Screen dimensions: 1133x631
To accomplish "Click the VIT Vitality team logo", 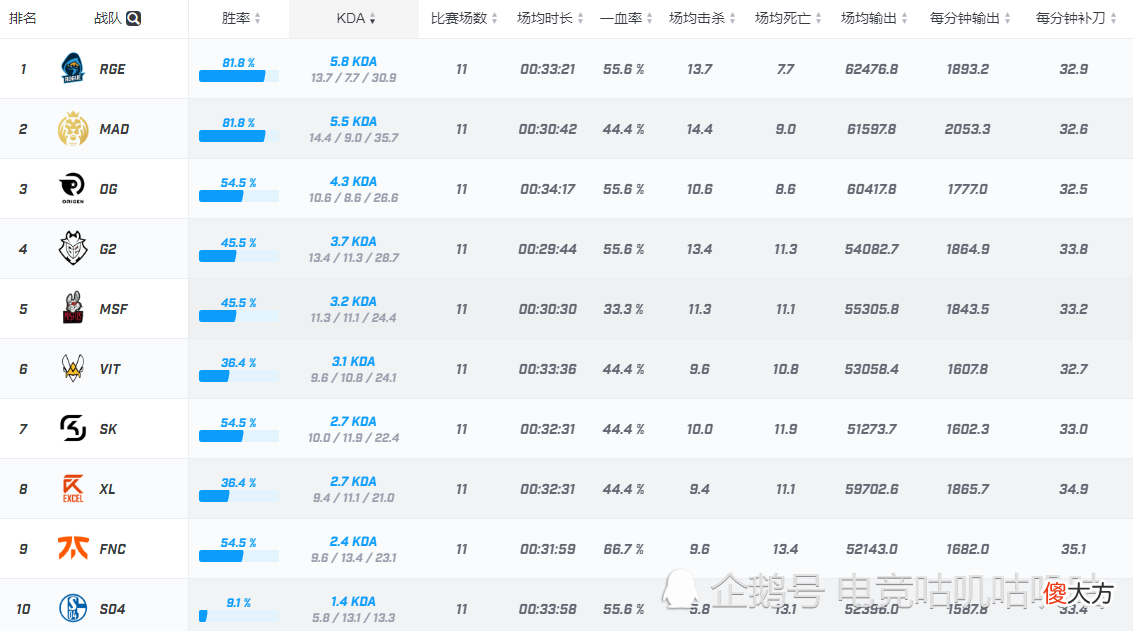I will click(73, 369).
